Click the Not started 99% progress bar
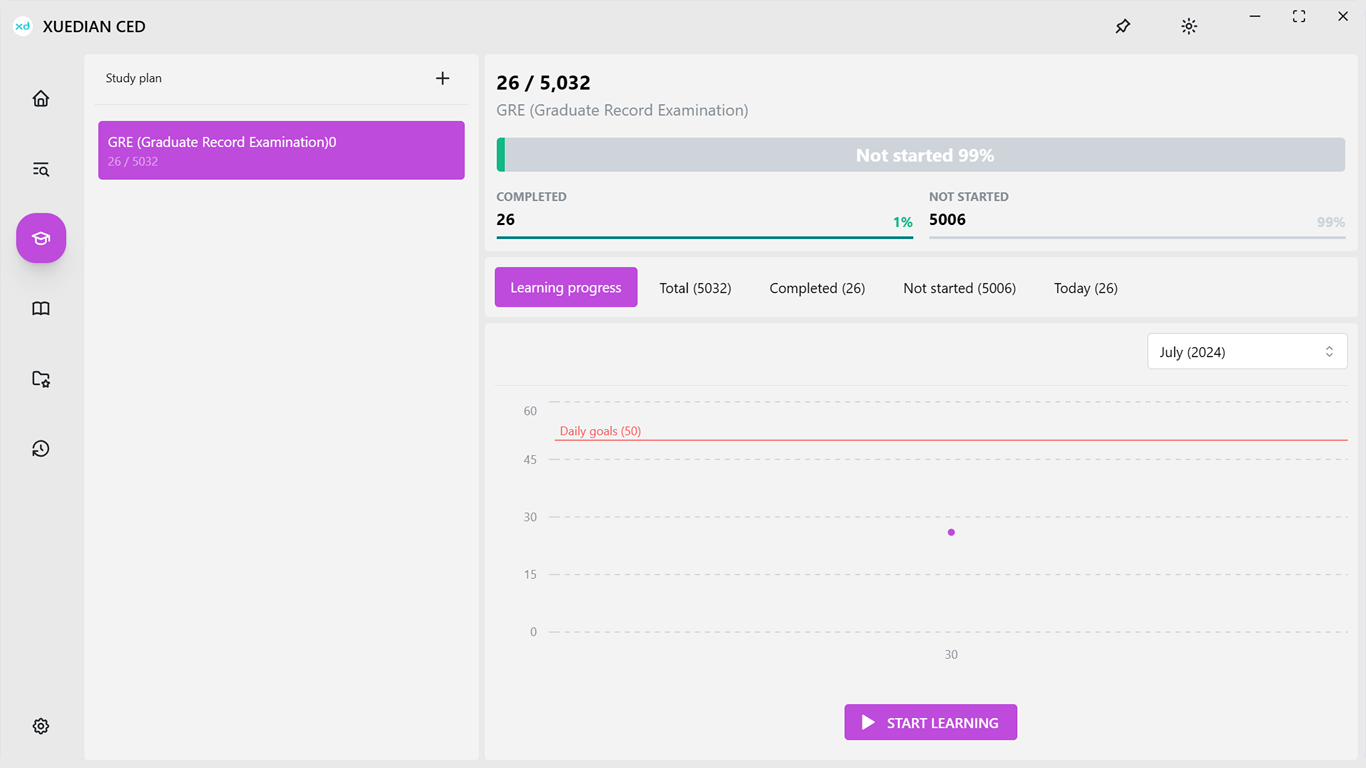Screen dimensions: 1366x768 point(924,155)
